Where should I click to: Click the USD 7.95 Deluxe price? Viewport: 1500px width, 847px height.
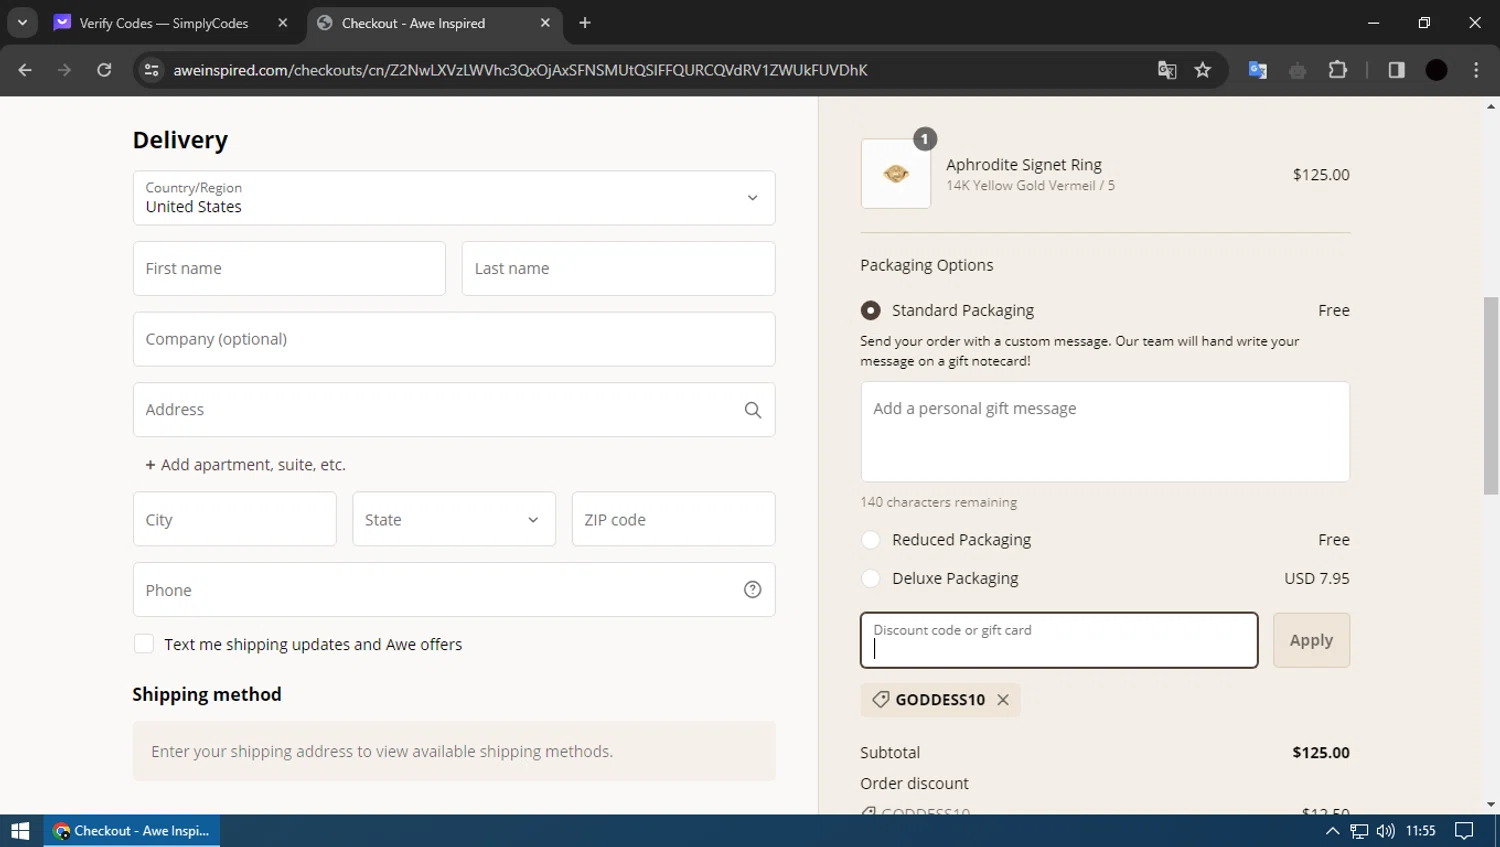1317,579
